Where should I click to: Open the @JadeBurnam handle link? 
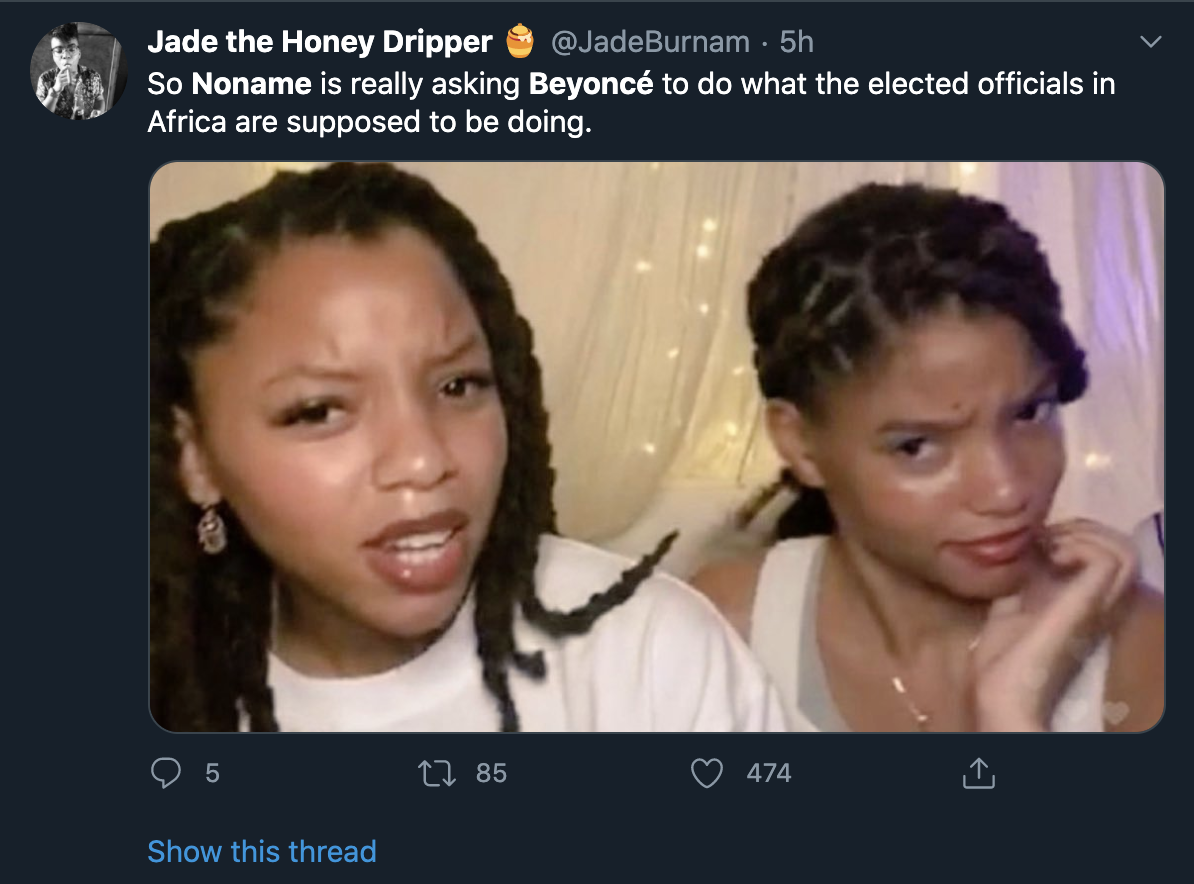point(649,41)
